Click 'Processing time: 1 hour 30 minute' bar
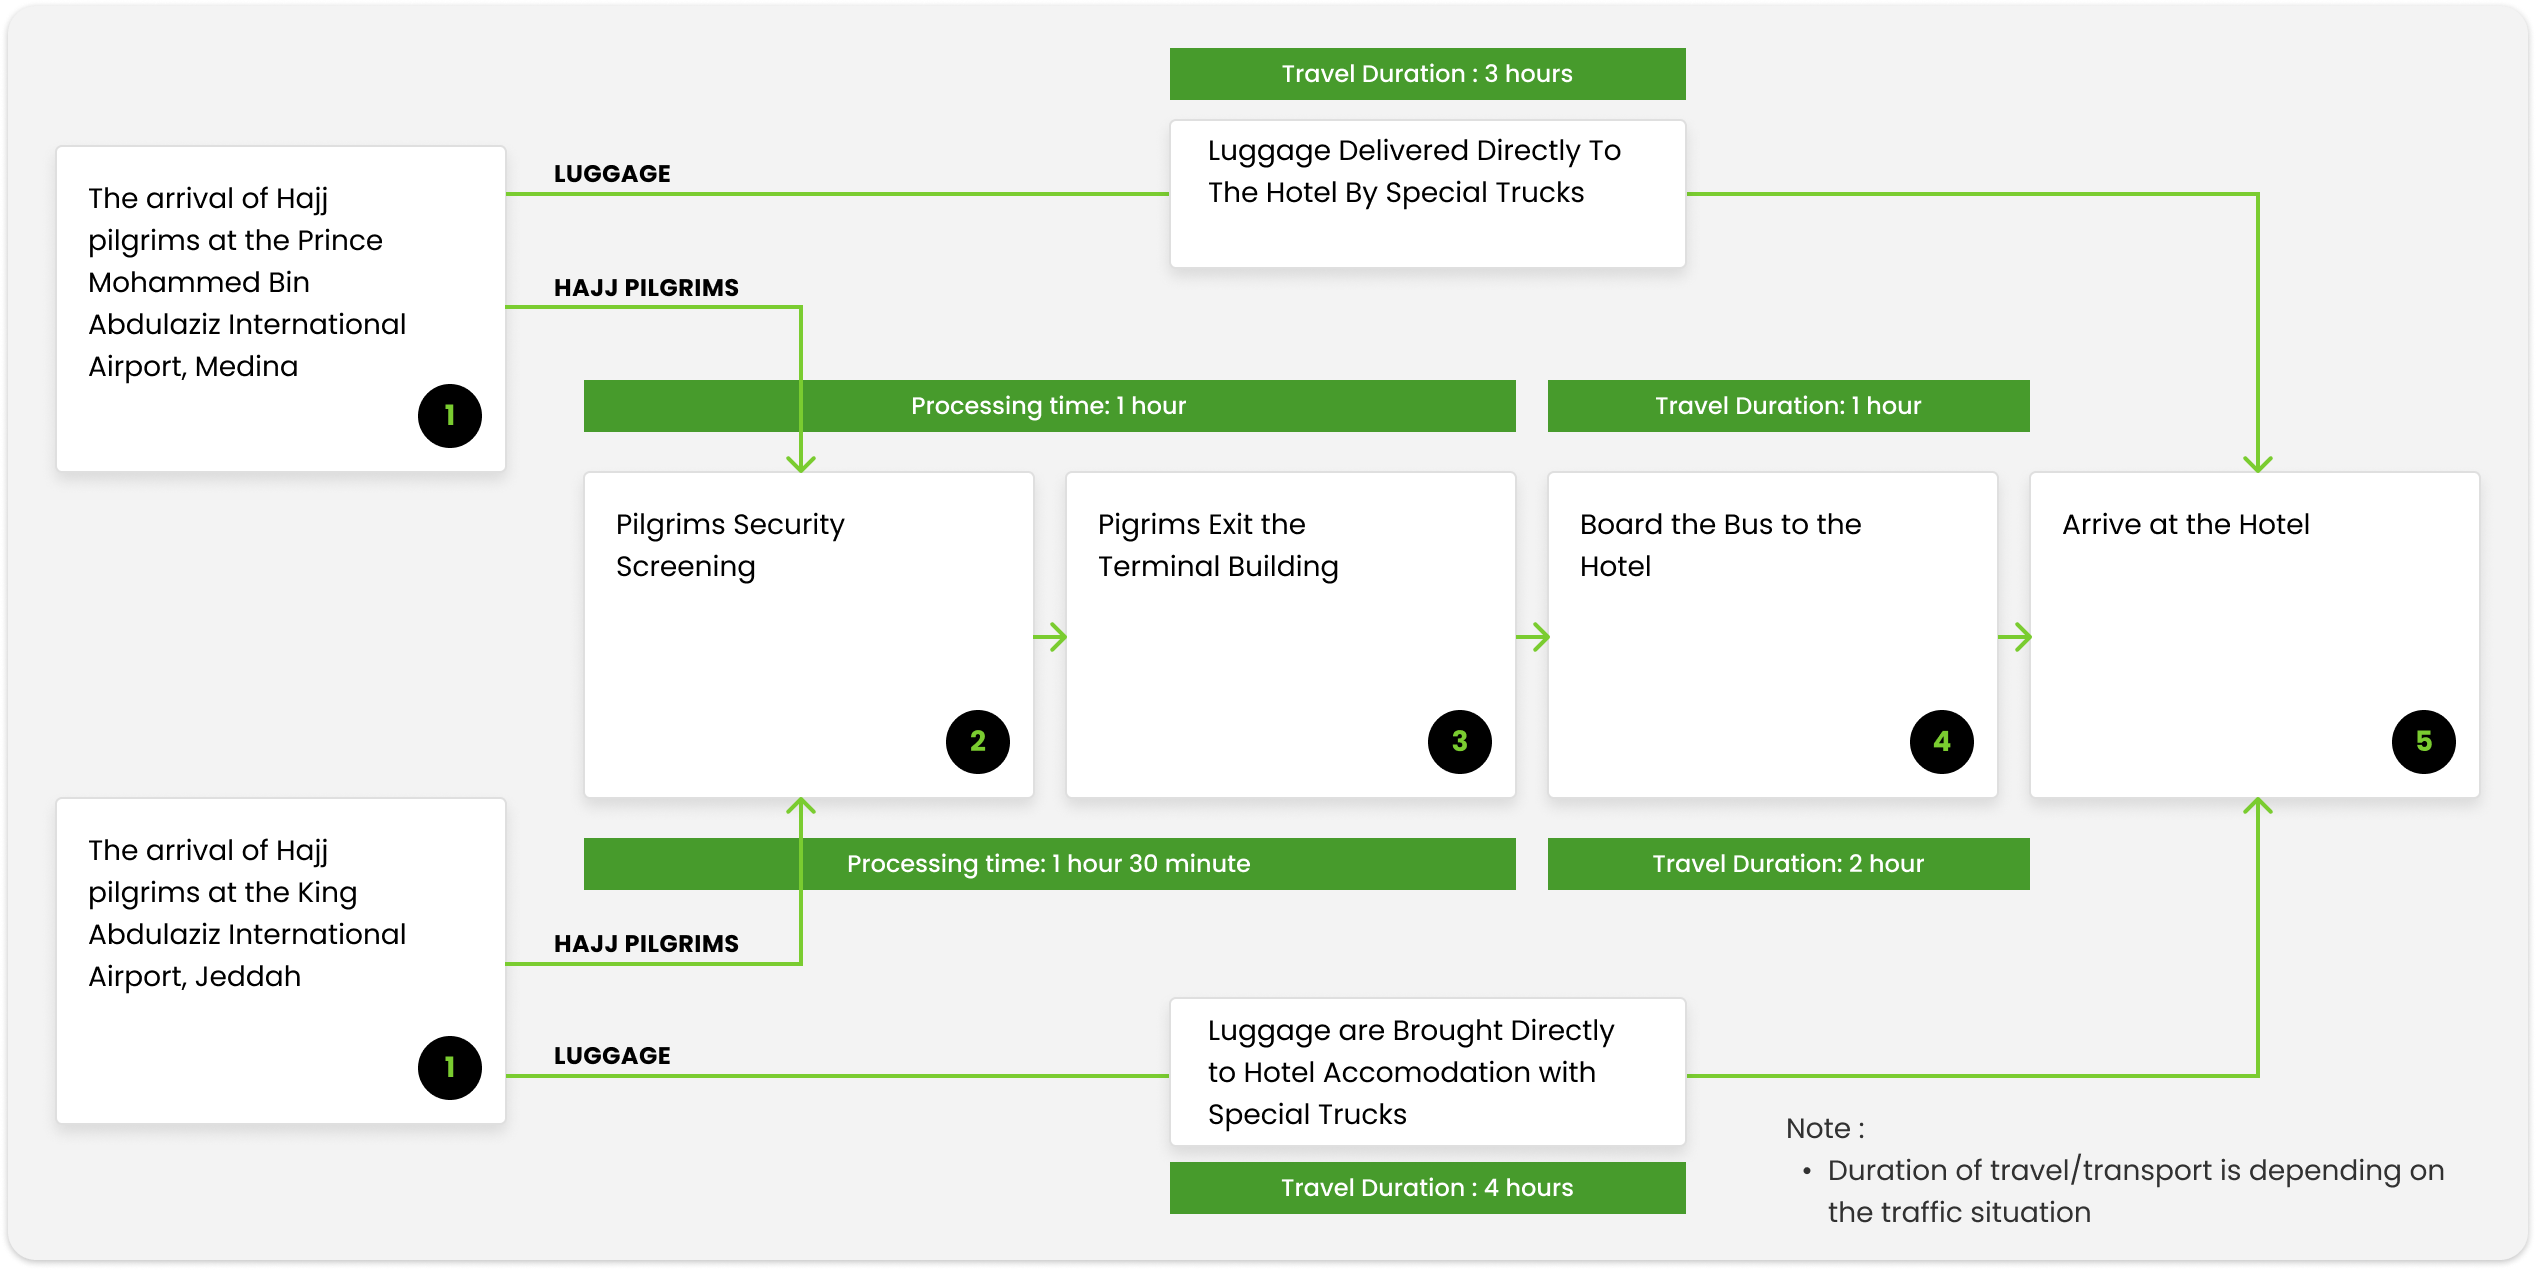The width and height of the screenshot is (2536, 1270). point(1049,864)
